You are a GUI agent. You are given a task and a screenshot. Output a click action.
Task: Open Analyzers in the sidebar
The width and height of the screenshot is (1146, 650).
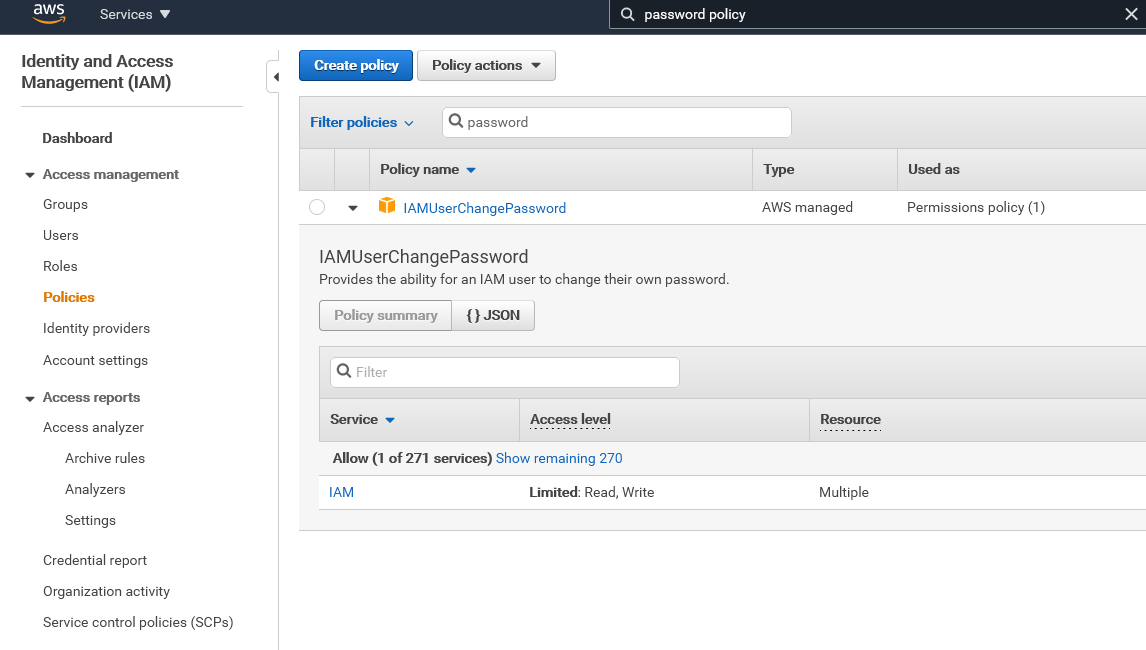95,490
